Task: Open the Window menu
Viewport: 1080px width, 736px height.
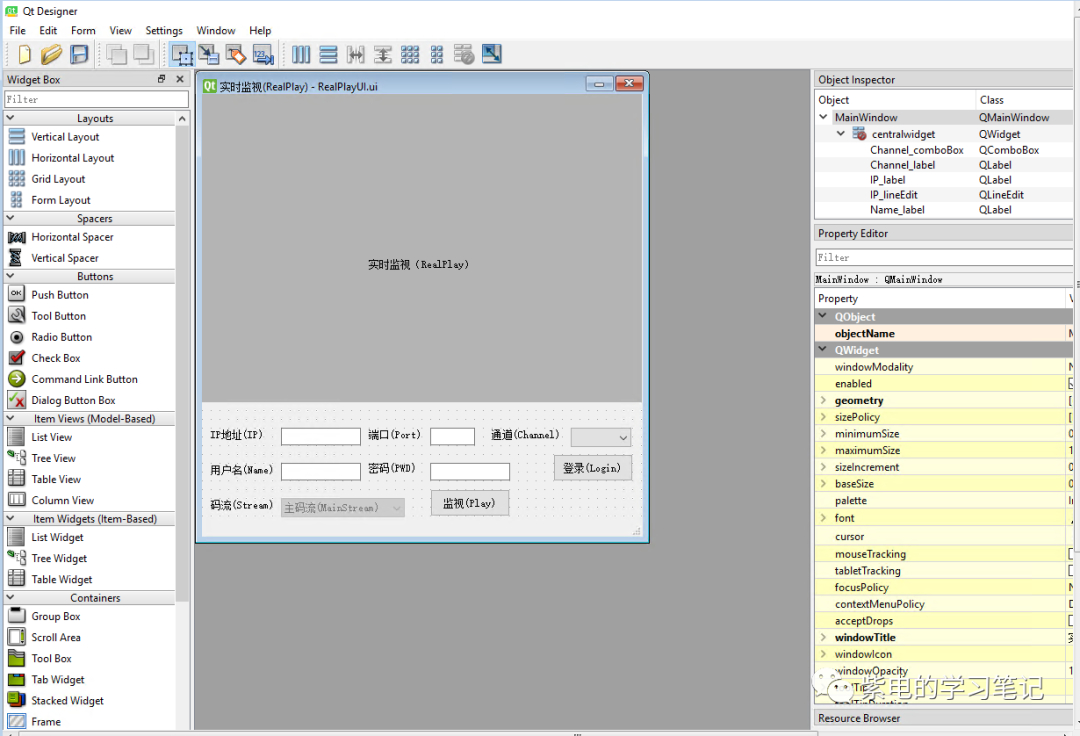Action: click(216, 30)
